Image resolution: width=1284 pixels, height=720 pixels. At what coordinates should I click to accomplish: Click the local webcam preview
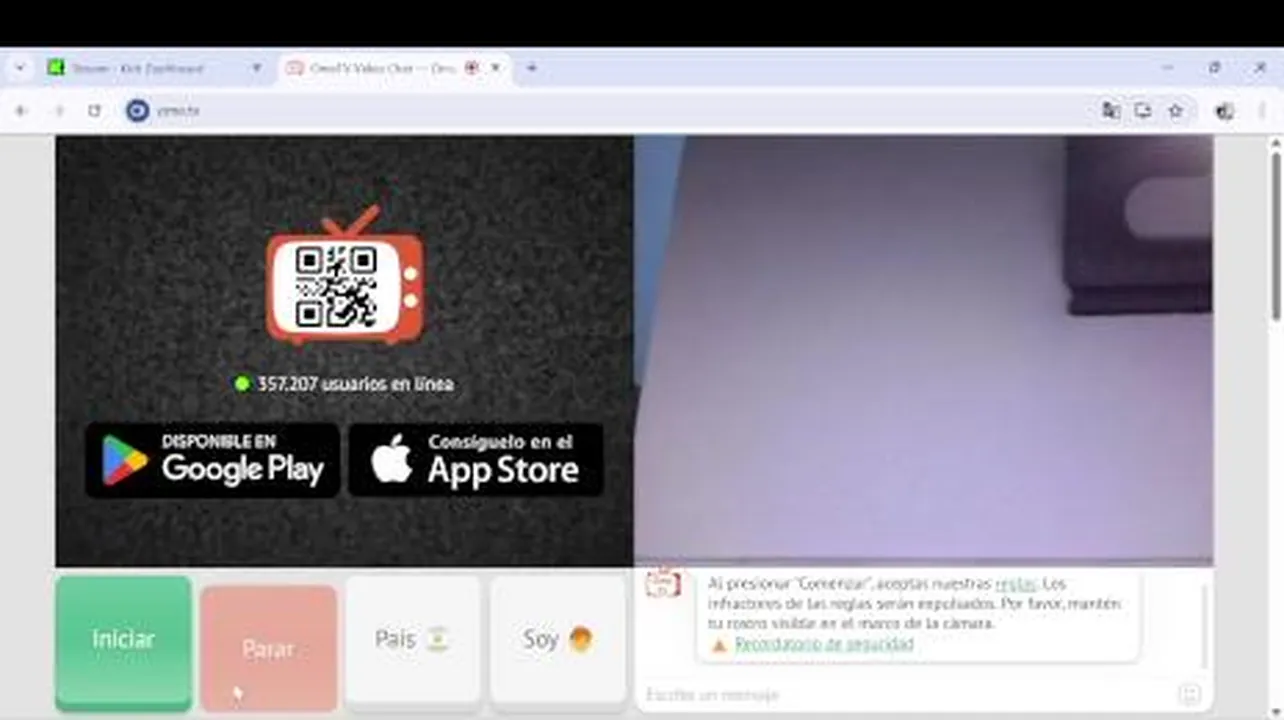tap(924, 350)
